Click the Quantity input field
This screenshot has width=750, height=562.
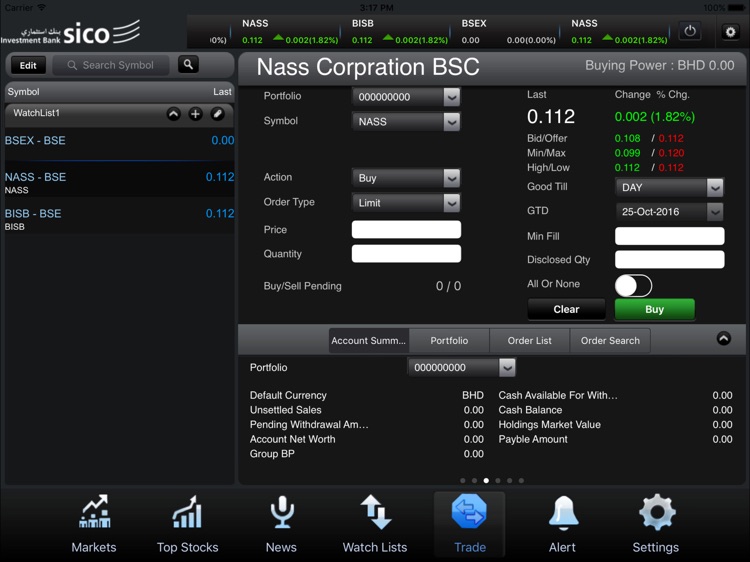pyautogui.click(x=406, y=253)
